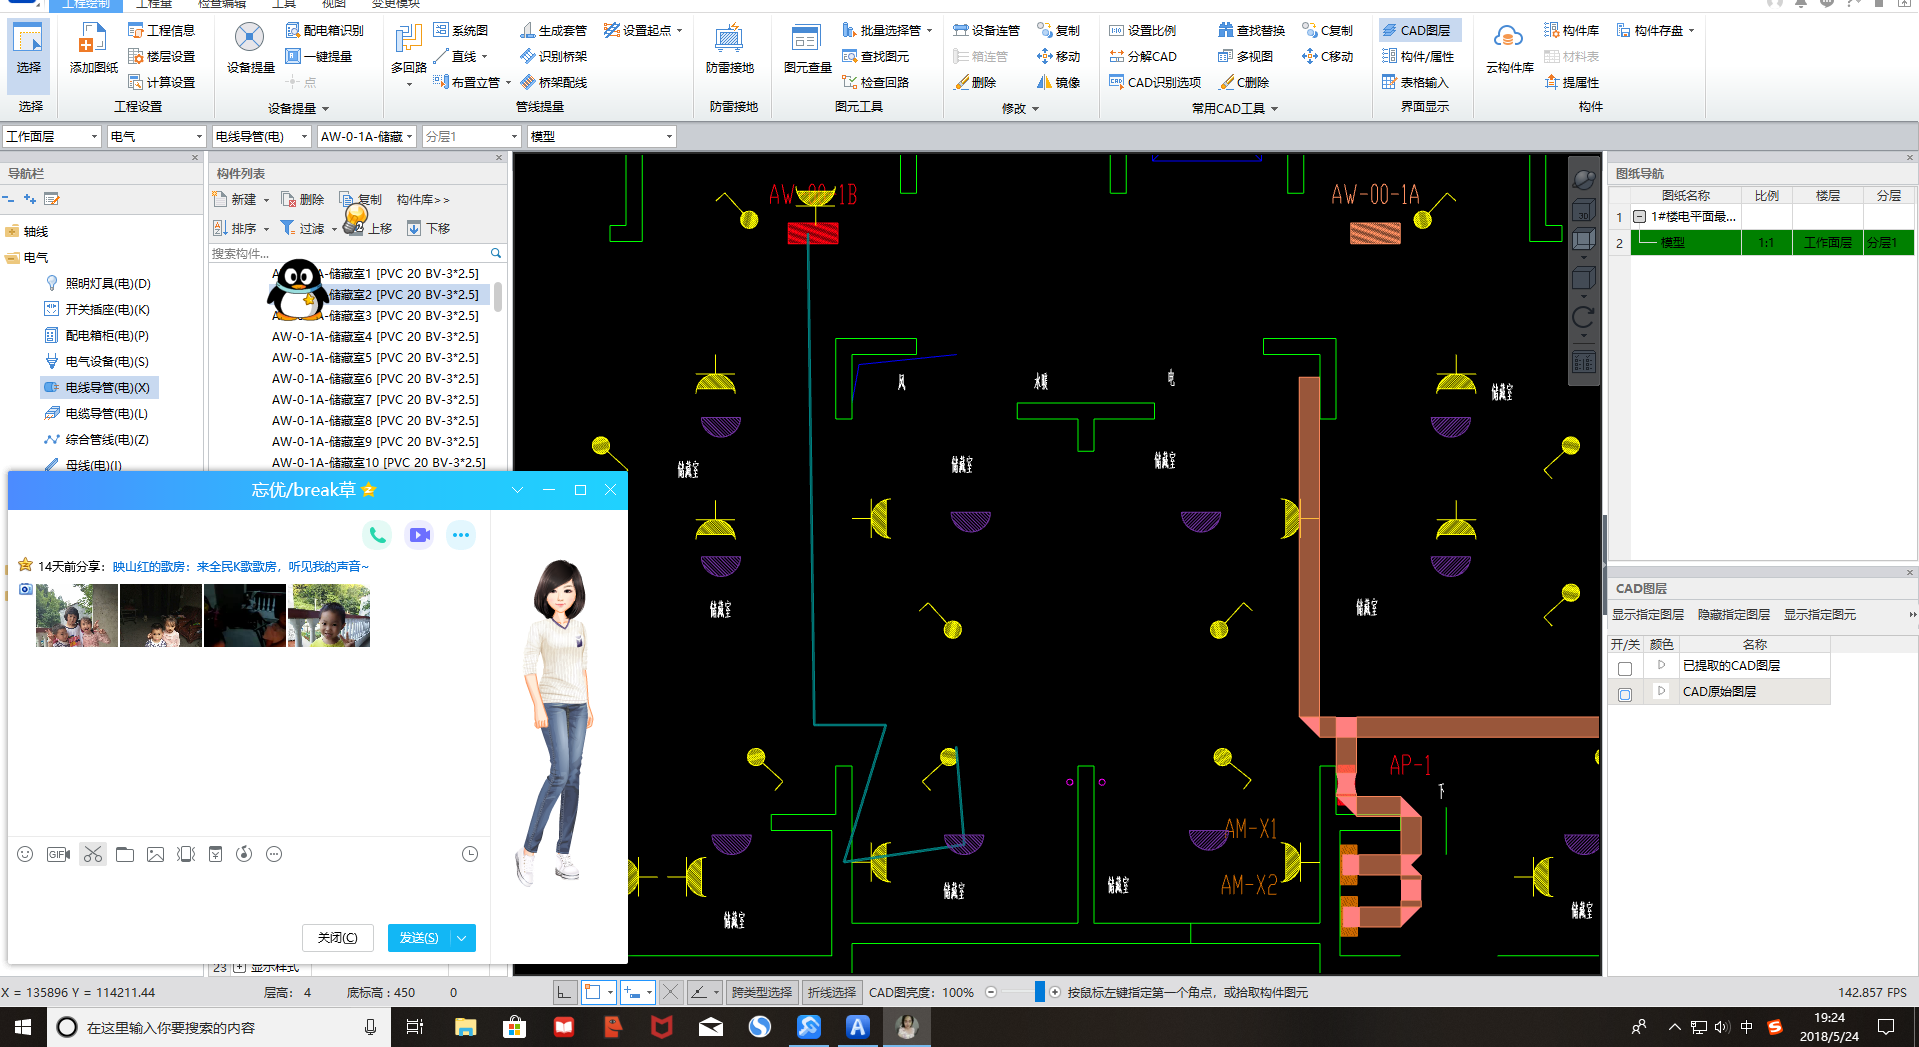Expand the 批量选择管 dropdown arrow
The image size is (1919, 1047).
pos(929,31)
